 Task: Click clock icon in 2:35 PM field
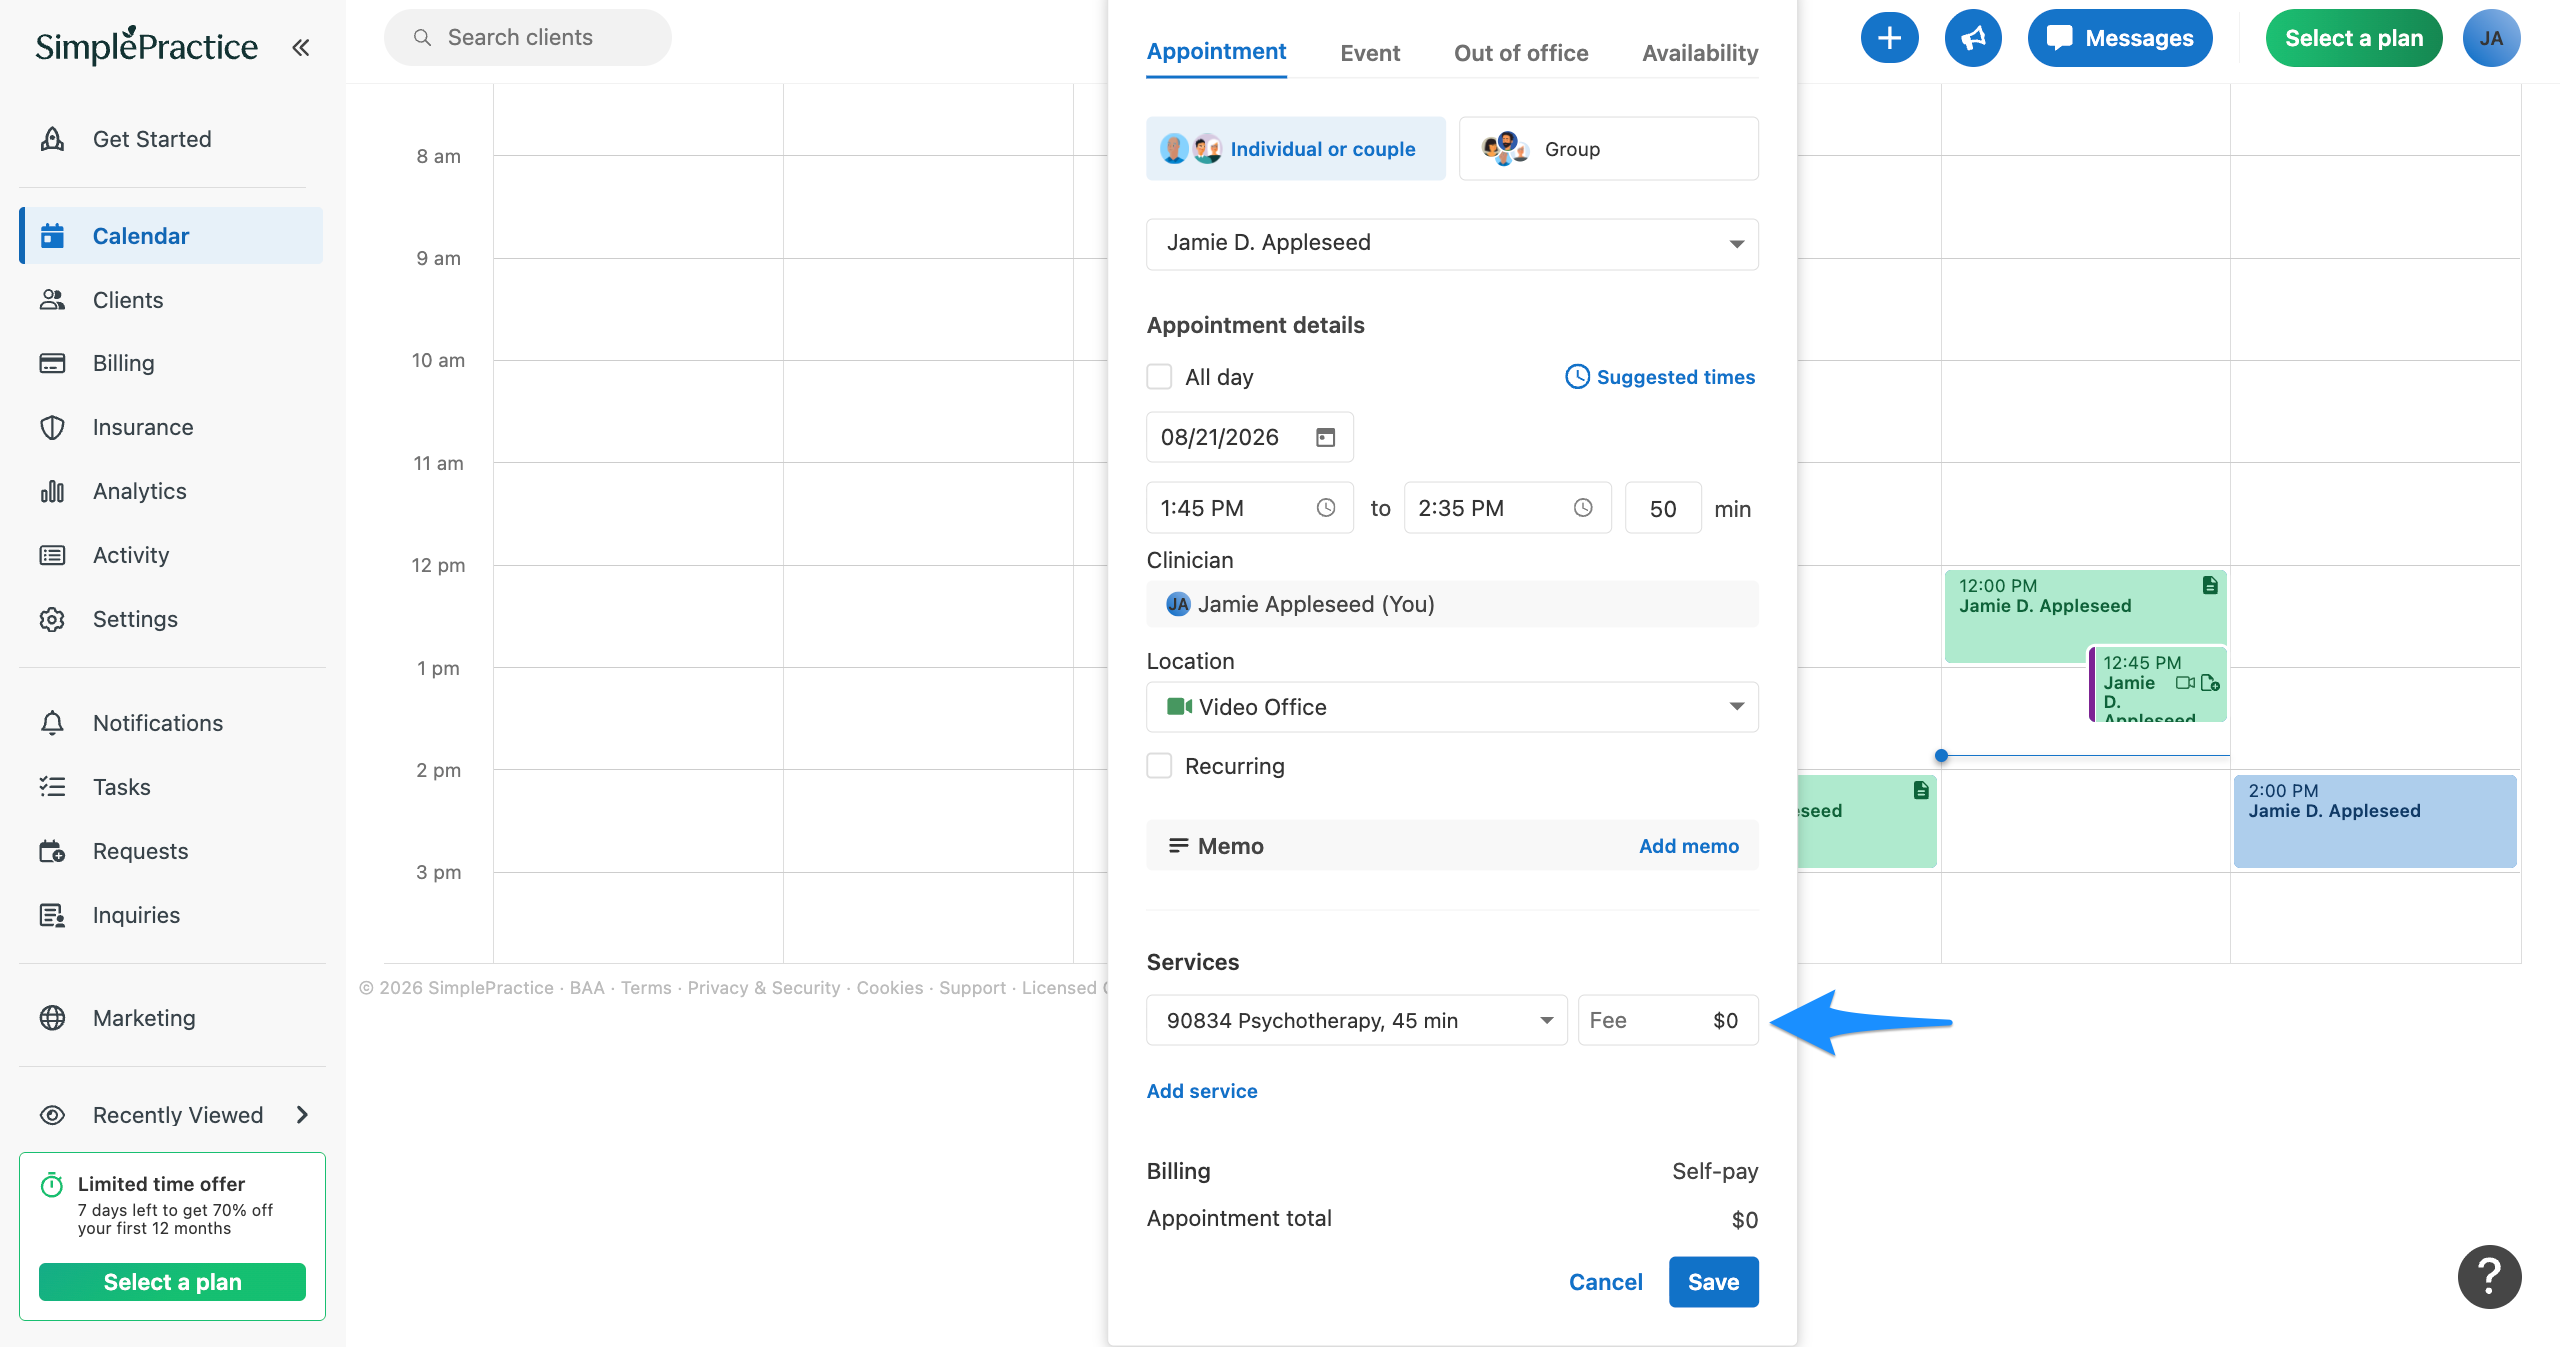point(1583,508)
